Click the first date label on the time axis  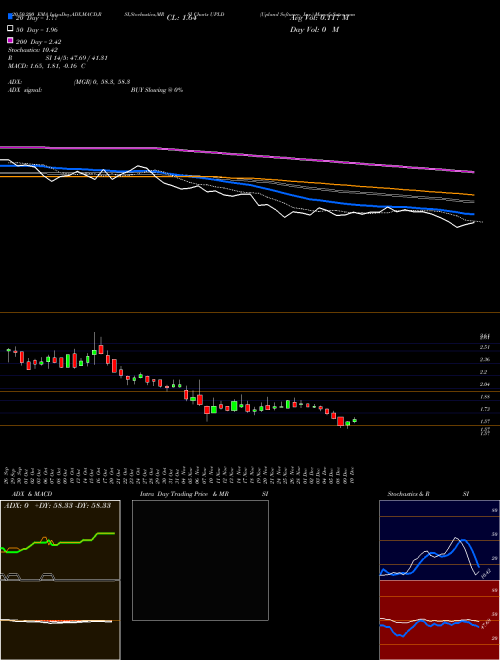coord(8,475)
